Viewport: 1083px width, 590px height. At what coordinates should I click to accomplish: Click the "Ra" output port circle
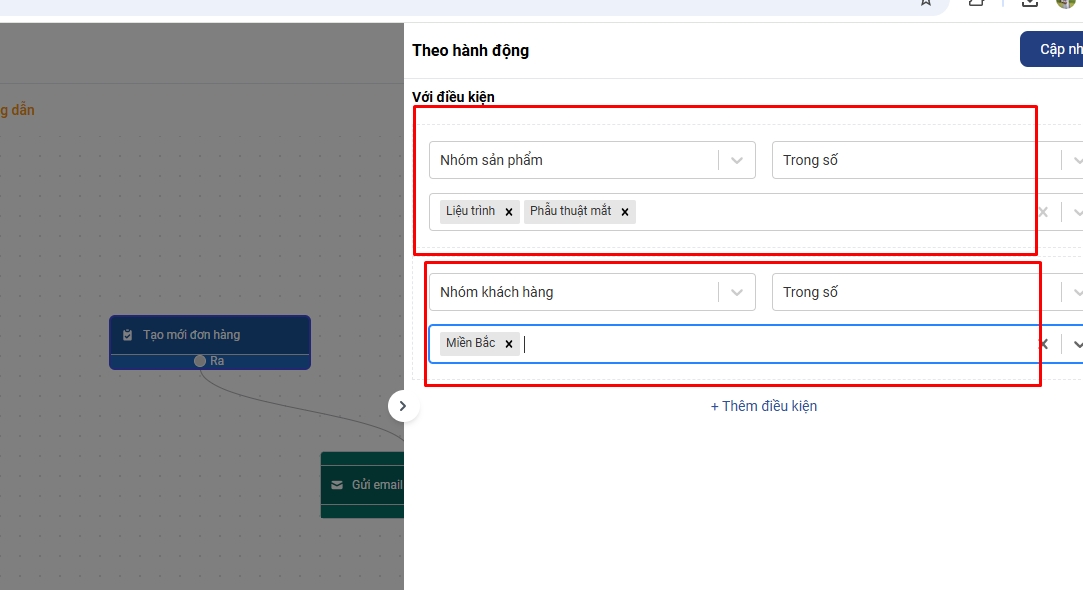pos(200,360)
